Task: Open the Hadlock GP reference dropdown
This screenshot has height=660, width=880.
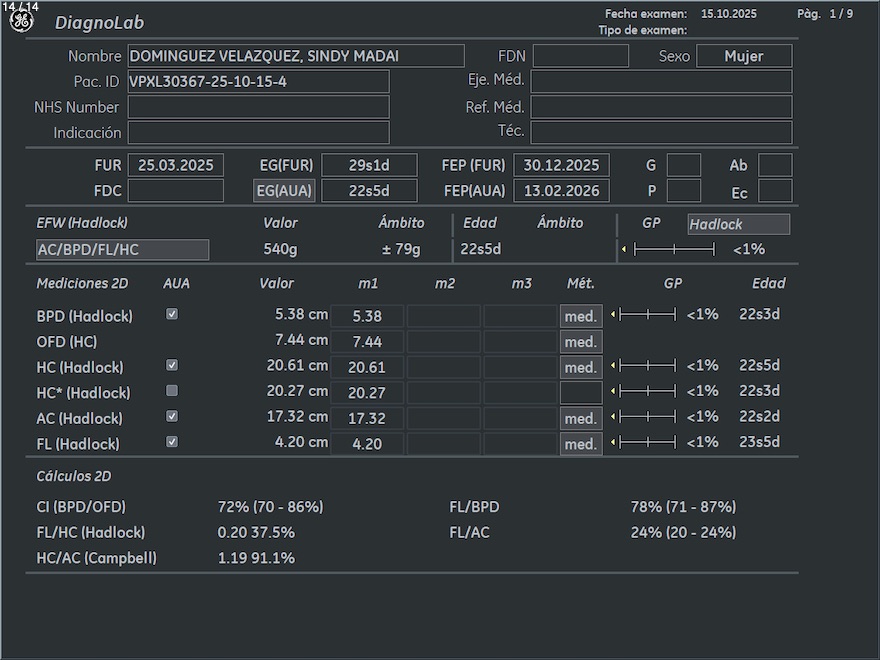Action: click(738, 225)
